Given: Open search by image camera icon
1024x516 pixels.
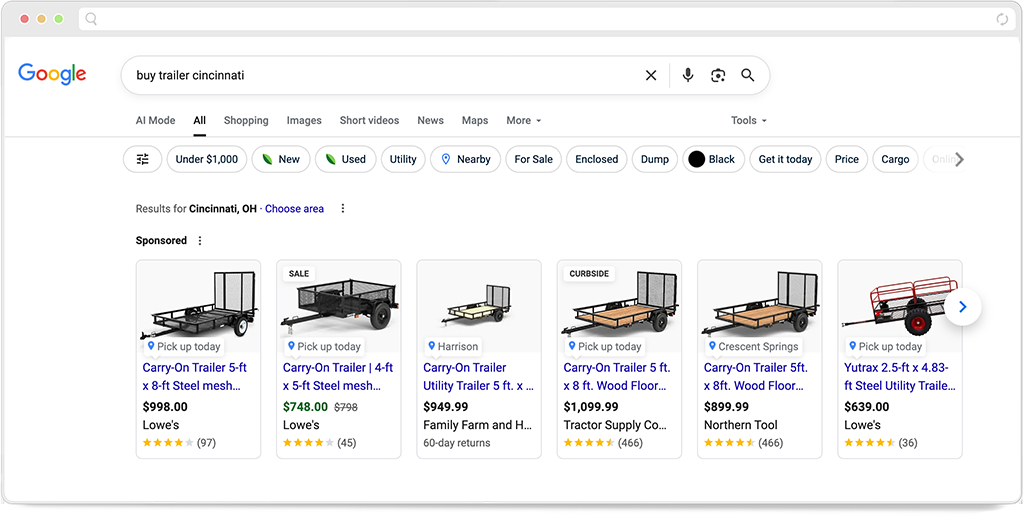Looking at the screenshot, I should pyautogui.click(x=717, y=75).
